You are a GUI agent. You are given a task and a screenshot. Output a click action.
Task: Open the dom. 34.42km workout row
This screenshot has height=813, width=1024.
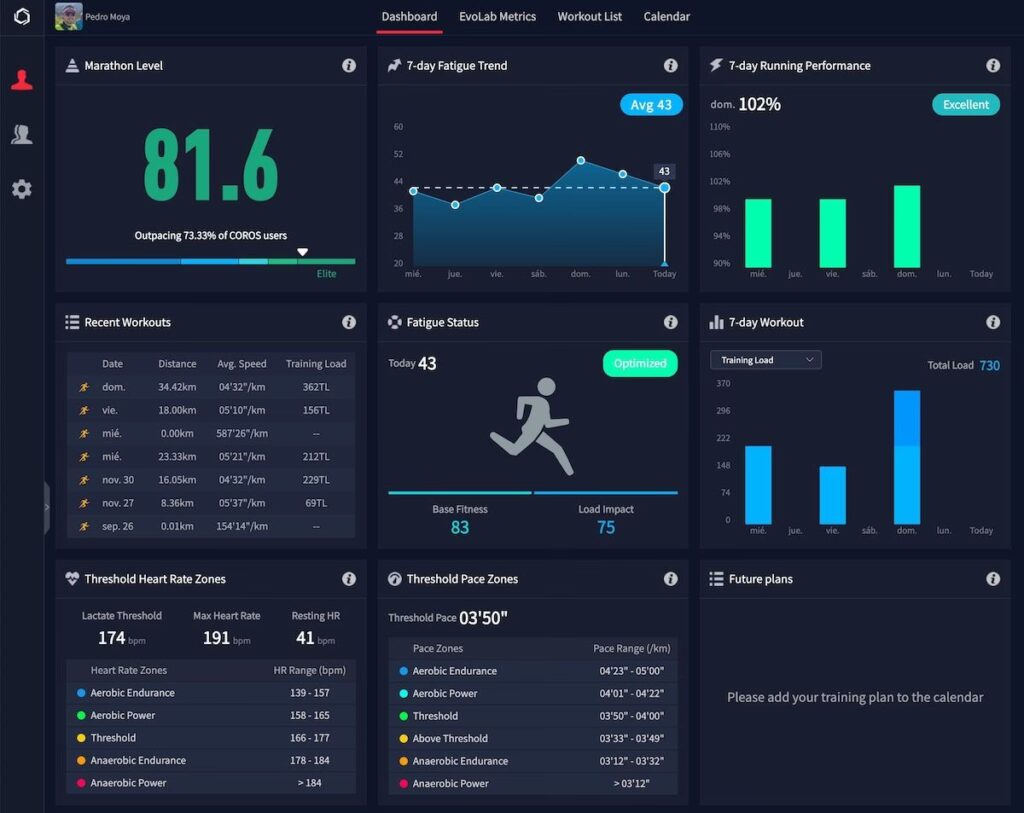[x=211, y=387]
